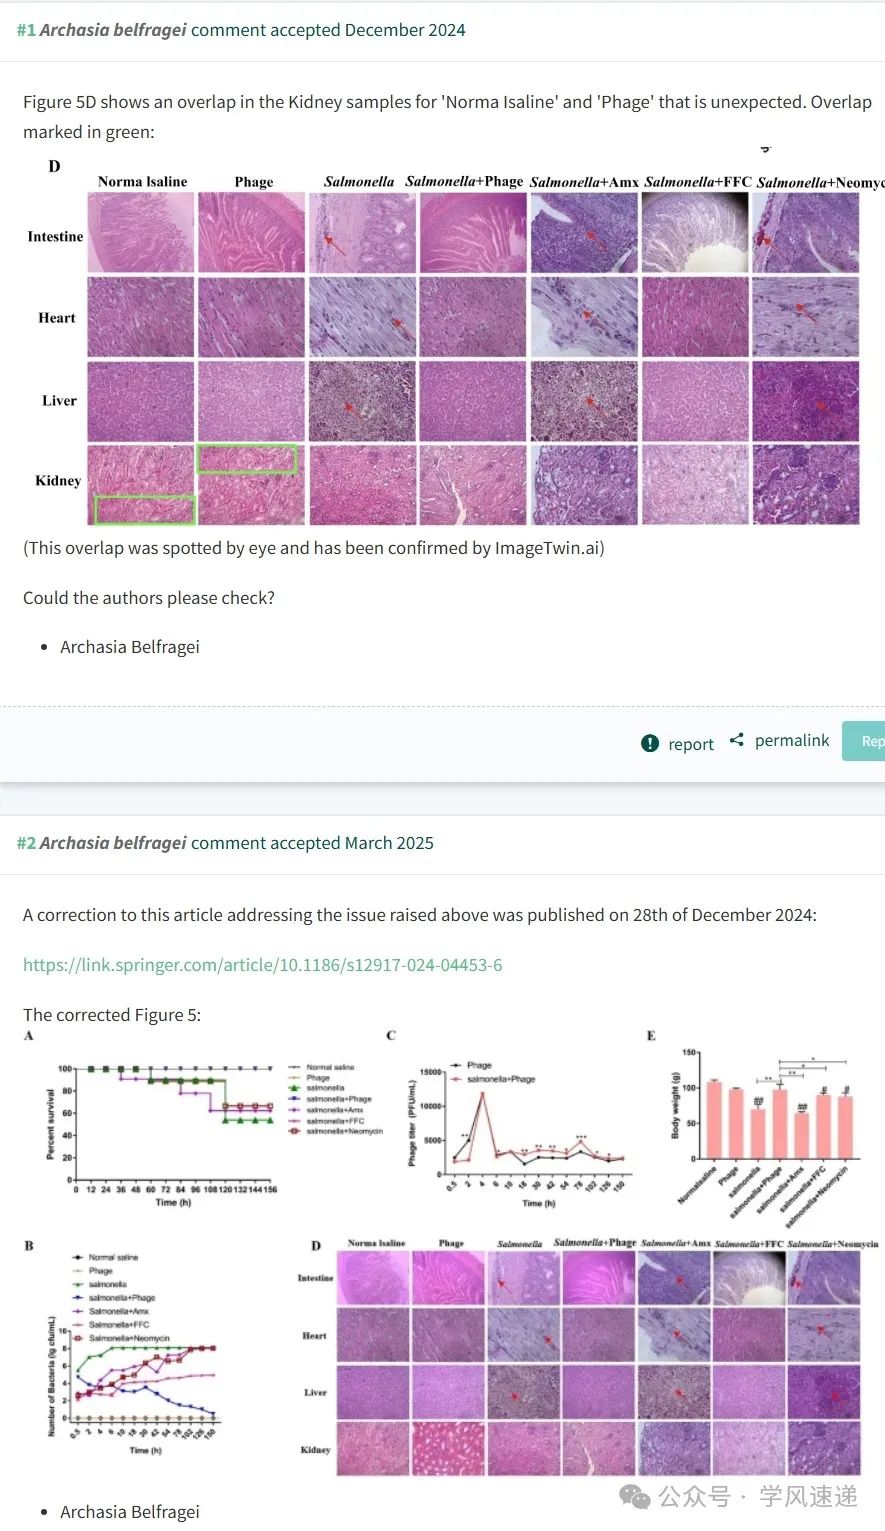This screenshot has width=885, height=1531.
Task: Click the green-boxed Kidney Phage panel
Action: [251, 485]
